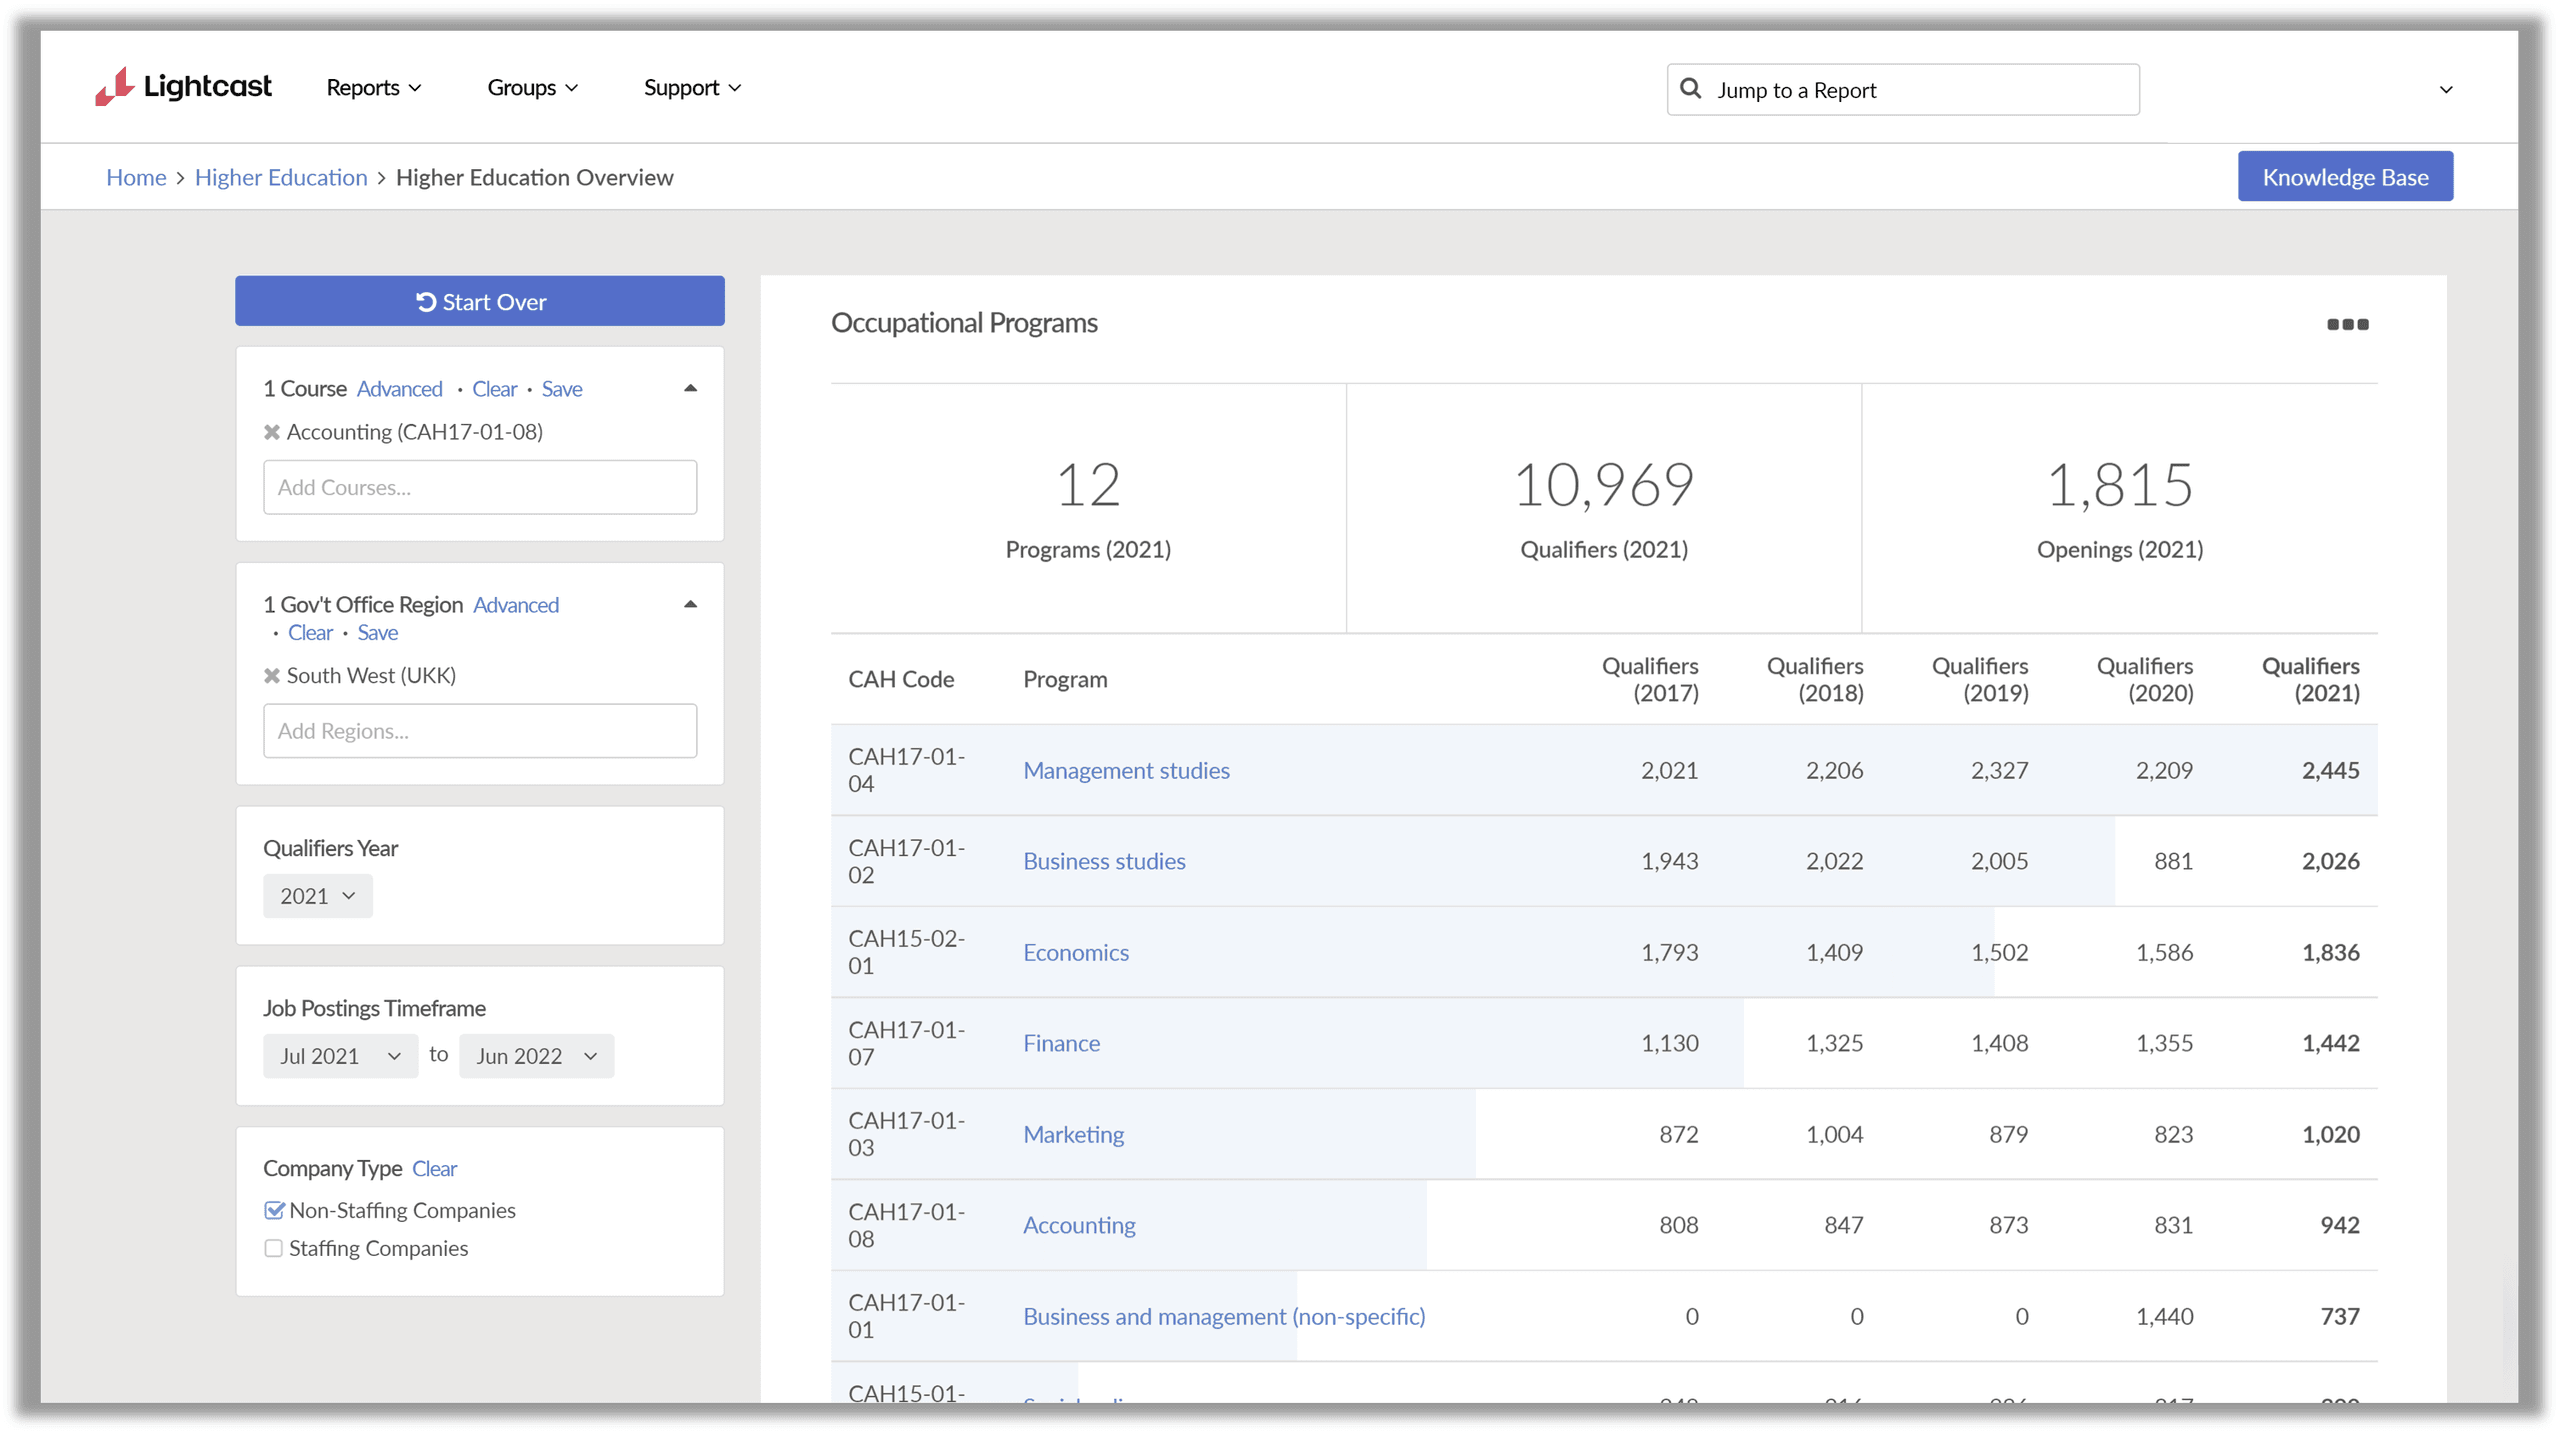This screenshot has height=1437, width=2560.
Task: Open the Management studies program link
Action: [x=1126, y=770]
